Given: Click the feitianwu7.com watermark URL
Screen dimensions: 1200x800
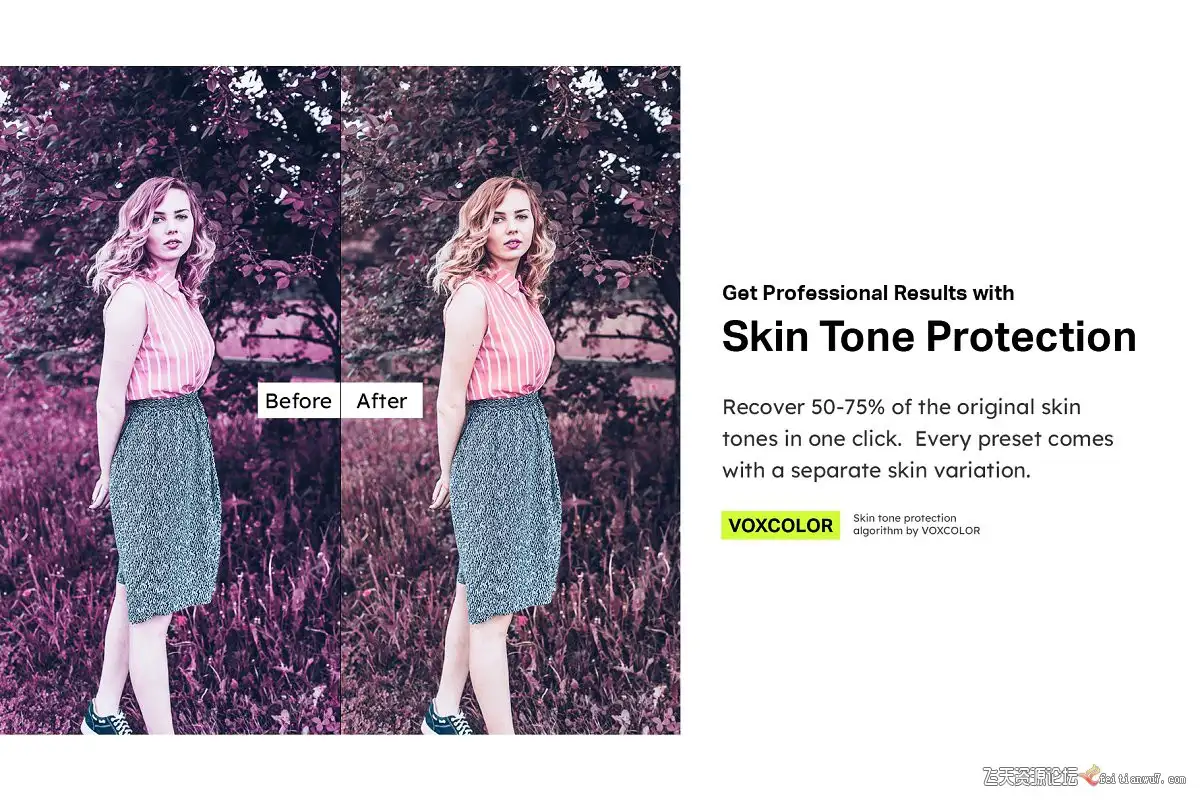Looking at the screenshot, I should [x=1142, y=776].
